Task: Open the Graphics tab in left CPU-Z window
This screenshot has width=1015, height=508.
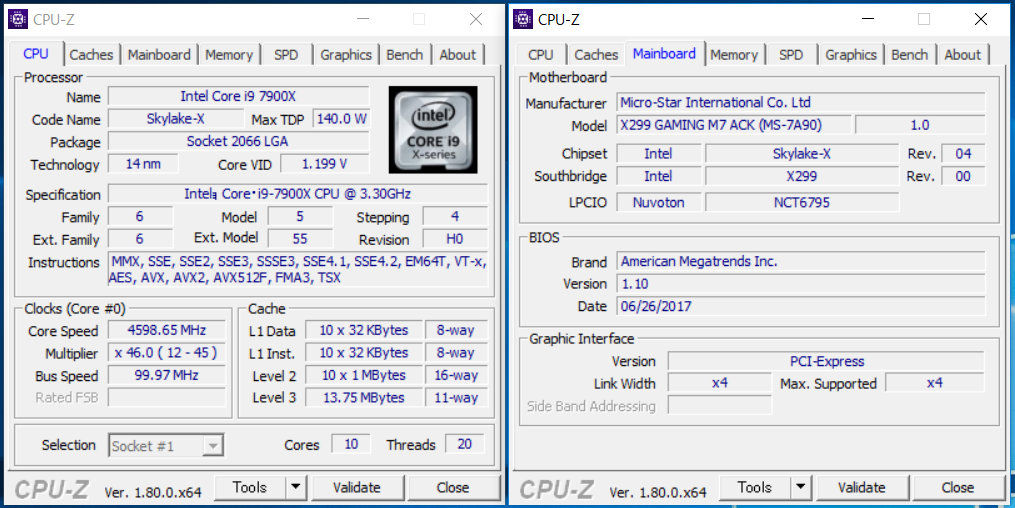Action: [346, 55]
